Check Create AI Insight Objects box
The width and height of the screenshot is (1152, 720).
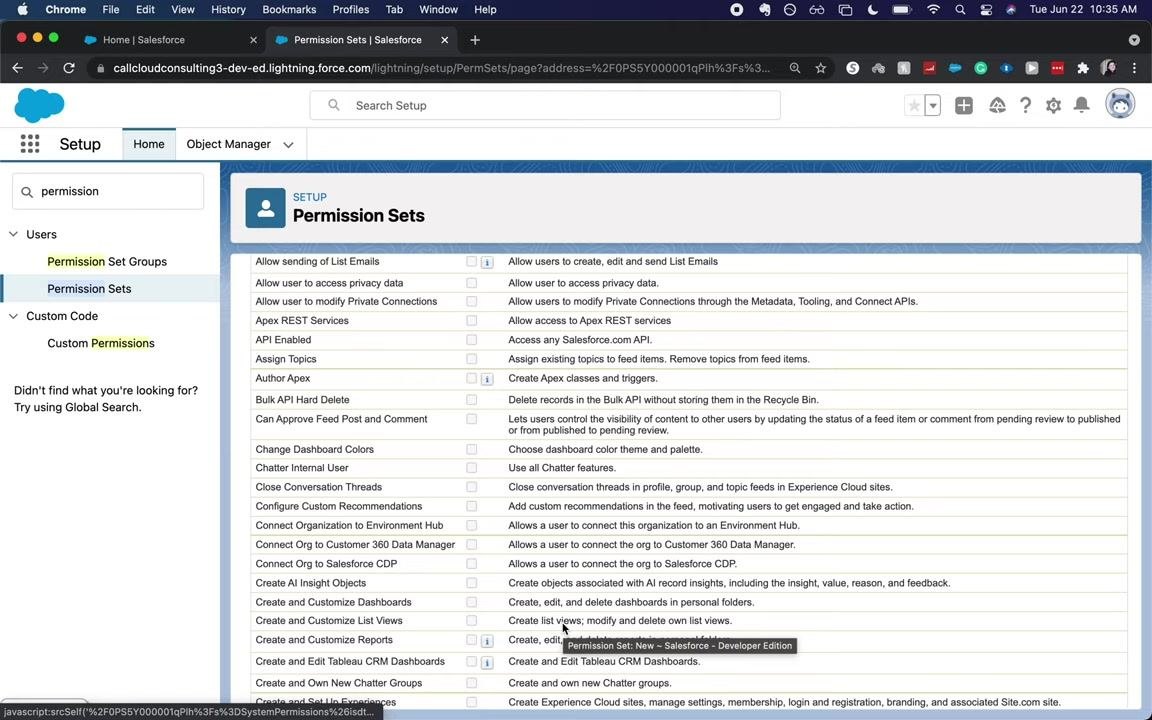[x=472, y=583]
